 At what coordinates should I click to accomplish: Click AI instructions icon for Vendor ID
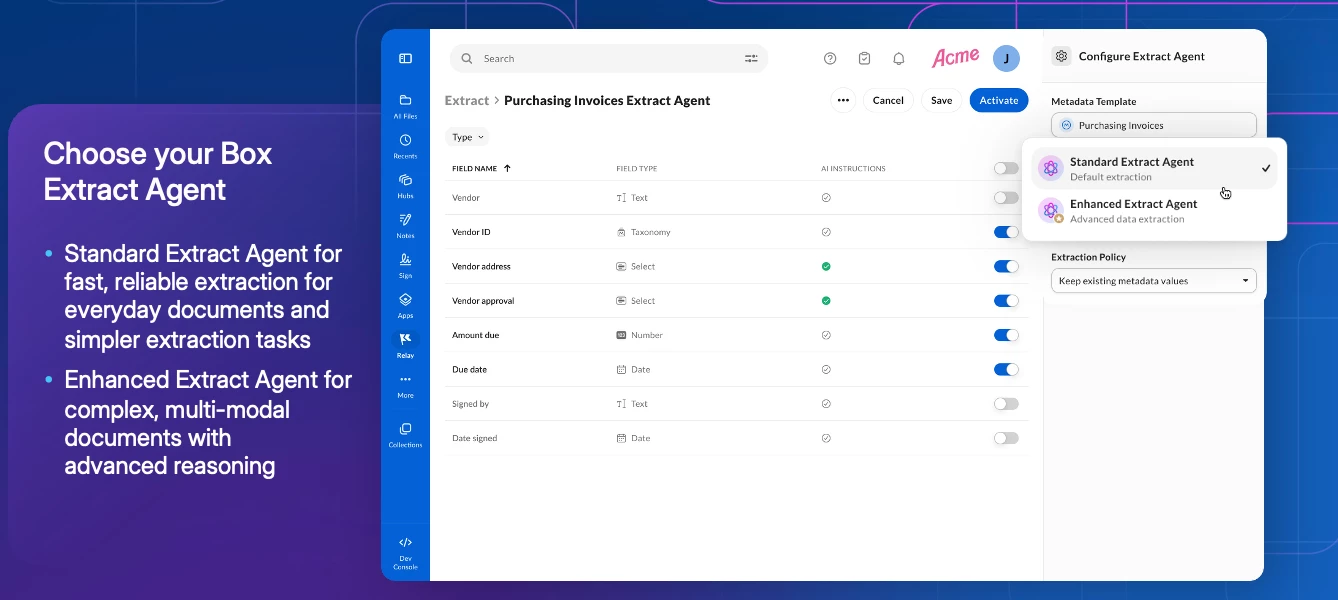tap(826, 232)
